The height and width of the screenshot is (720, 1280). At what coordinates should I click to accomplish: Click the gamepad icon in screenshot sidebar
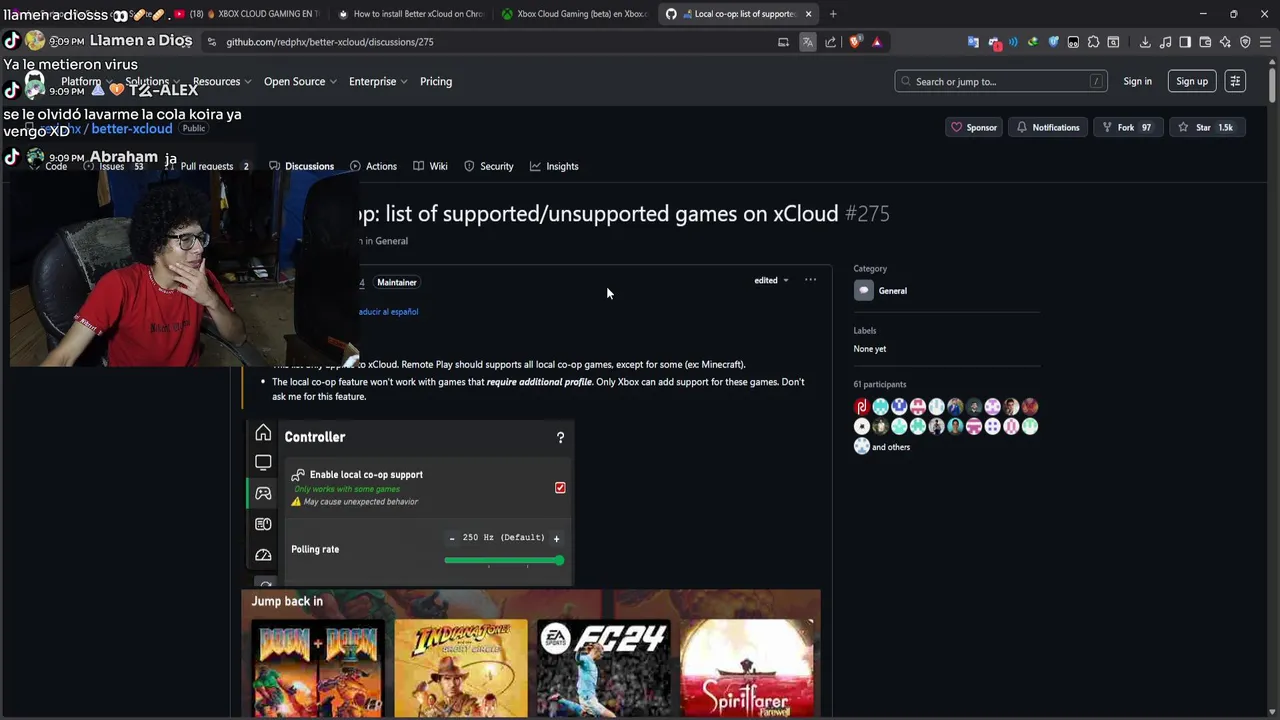[x=263, y=493]
